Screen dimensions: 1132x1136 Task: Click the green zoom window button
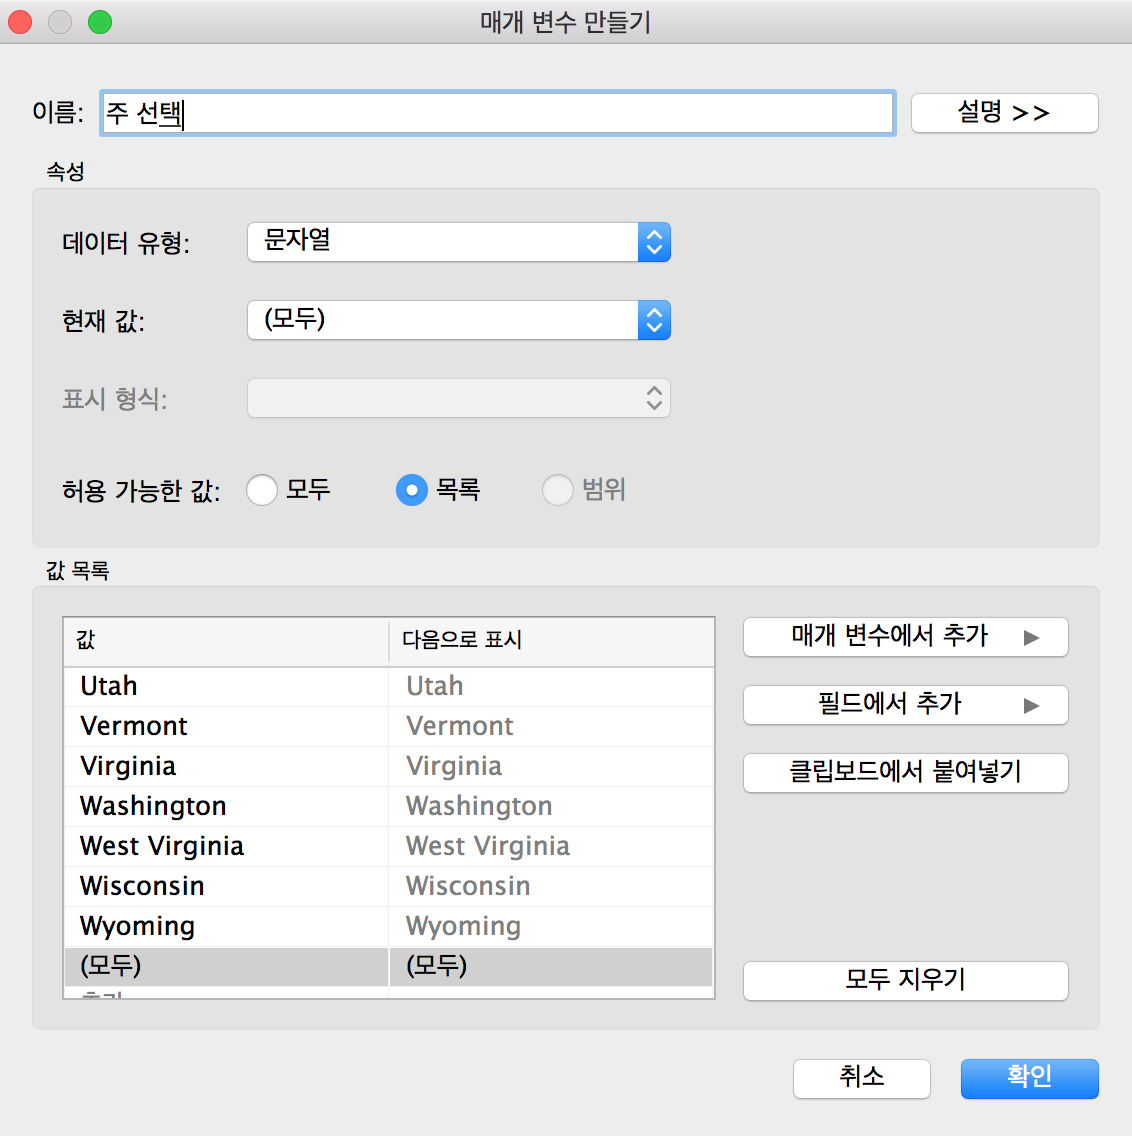100,22
